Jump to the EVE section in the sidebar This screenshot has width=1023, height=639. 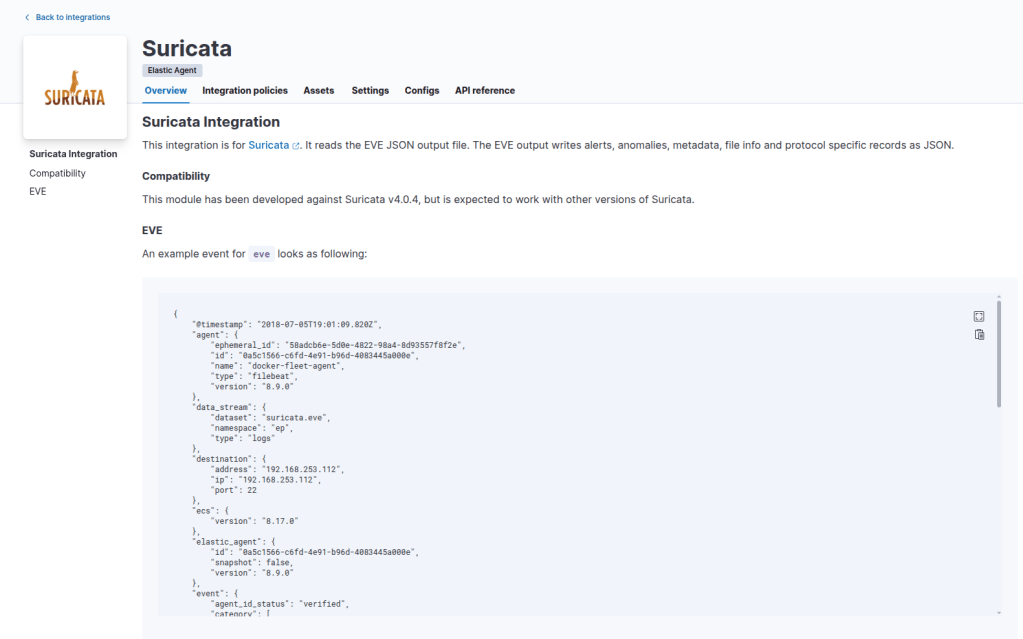point(38,191)
